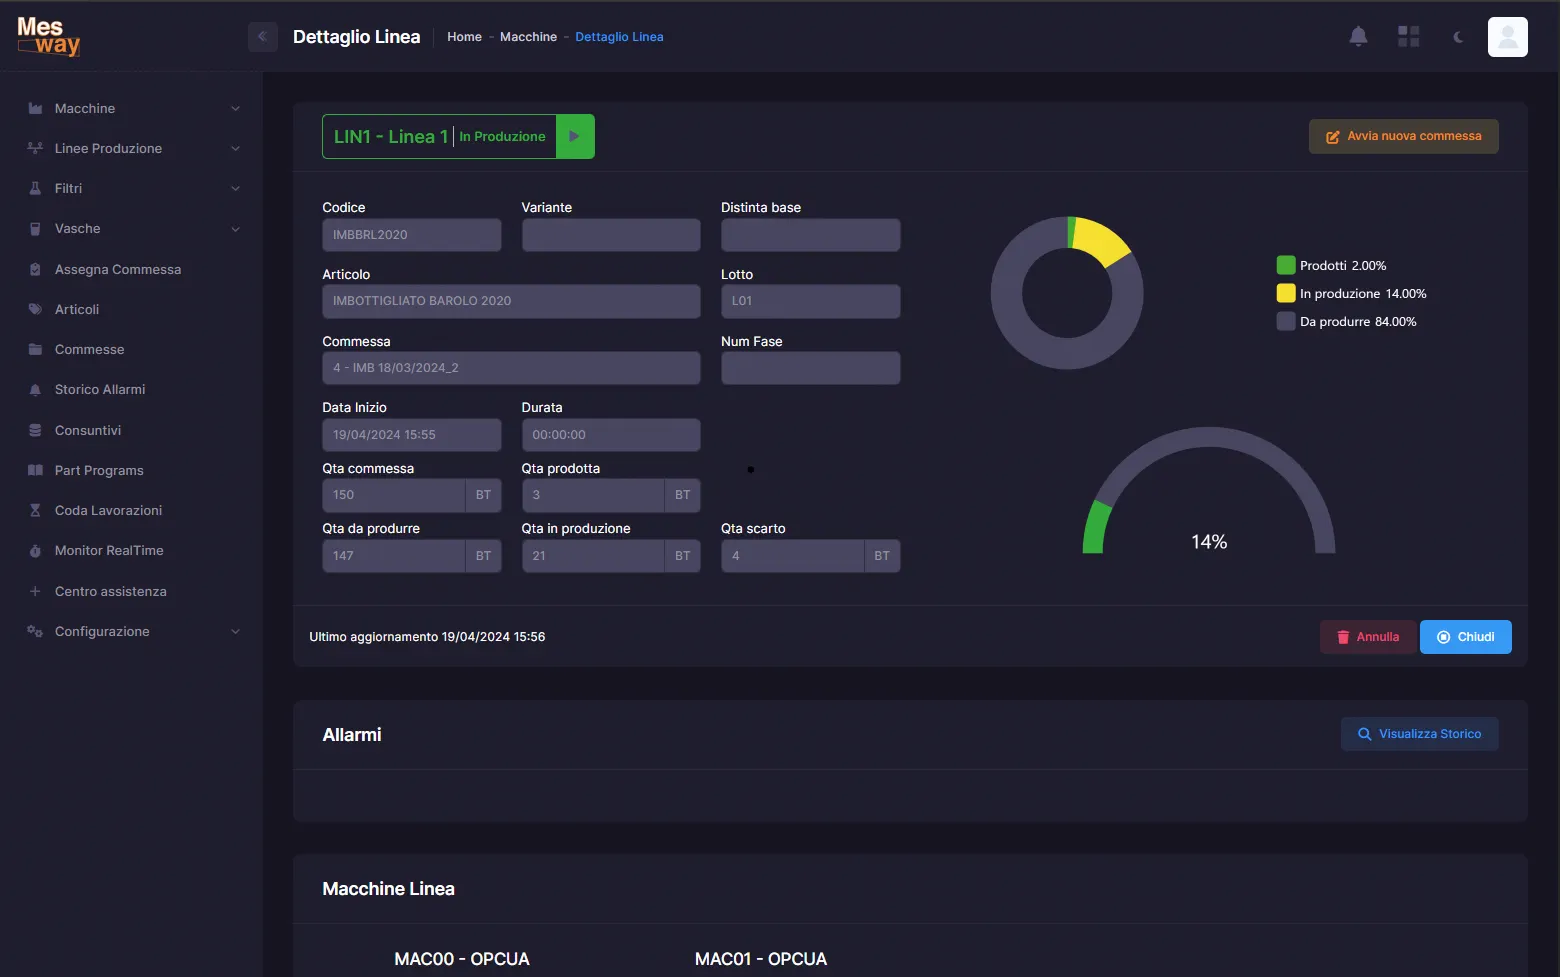The image size is (1560, 977).
Task: Click the yellow In produzione legend swatch
Action: point(1286,293)
